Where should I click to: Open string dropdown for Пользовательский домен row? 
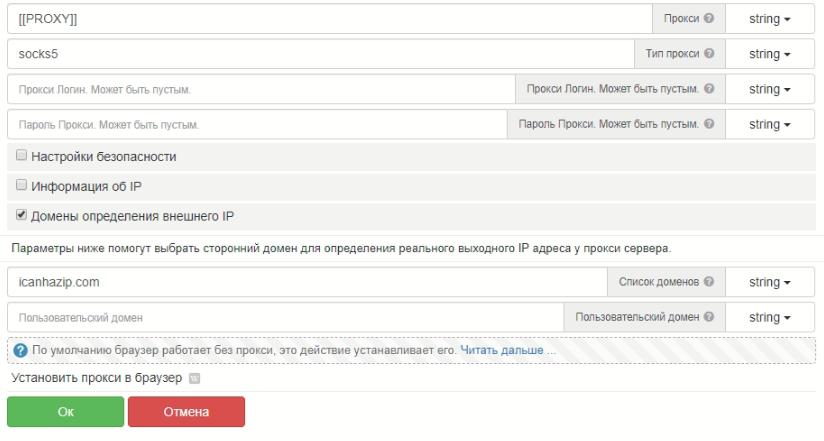(770, 317)
